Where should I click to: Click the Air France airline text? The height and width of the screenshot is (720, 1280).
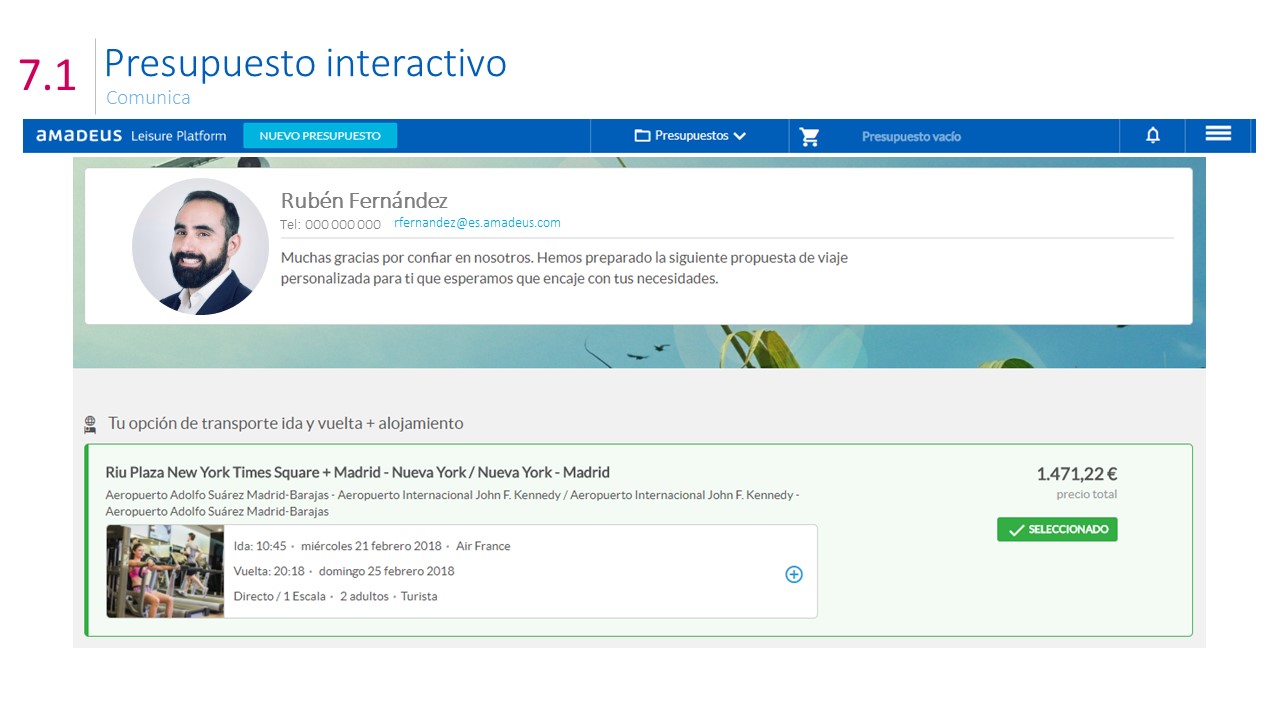click(x=483, y=546)
